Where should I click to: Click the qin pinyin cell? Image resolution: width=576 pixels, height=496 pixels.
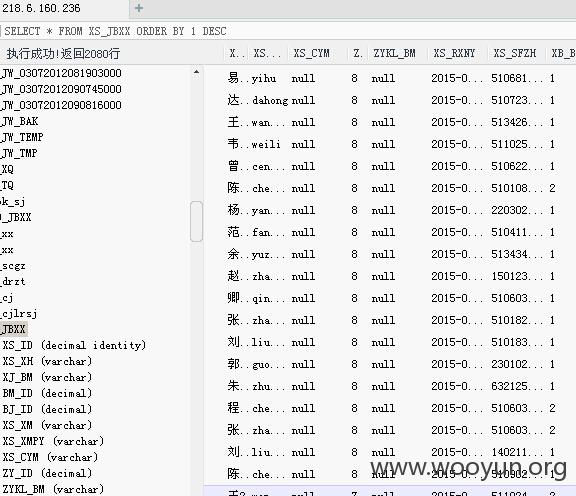[x=268, y=299]
